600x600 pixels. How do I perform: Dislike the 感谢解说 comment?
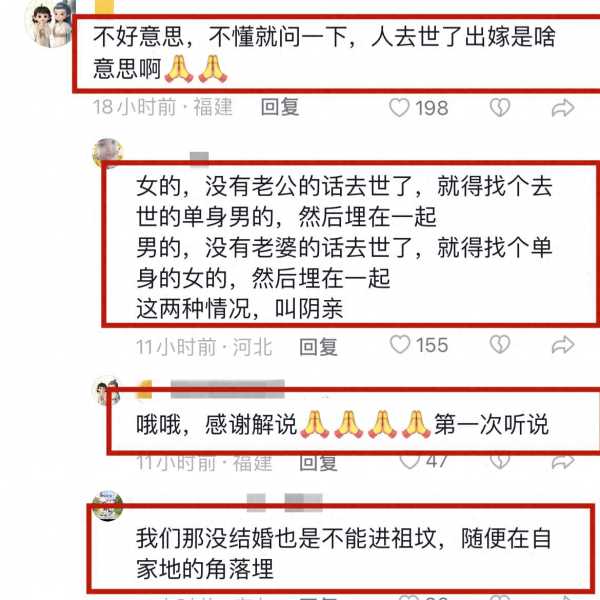[x=500, y=462]
